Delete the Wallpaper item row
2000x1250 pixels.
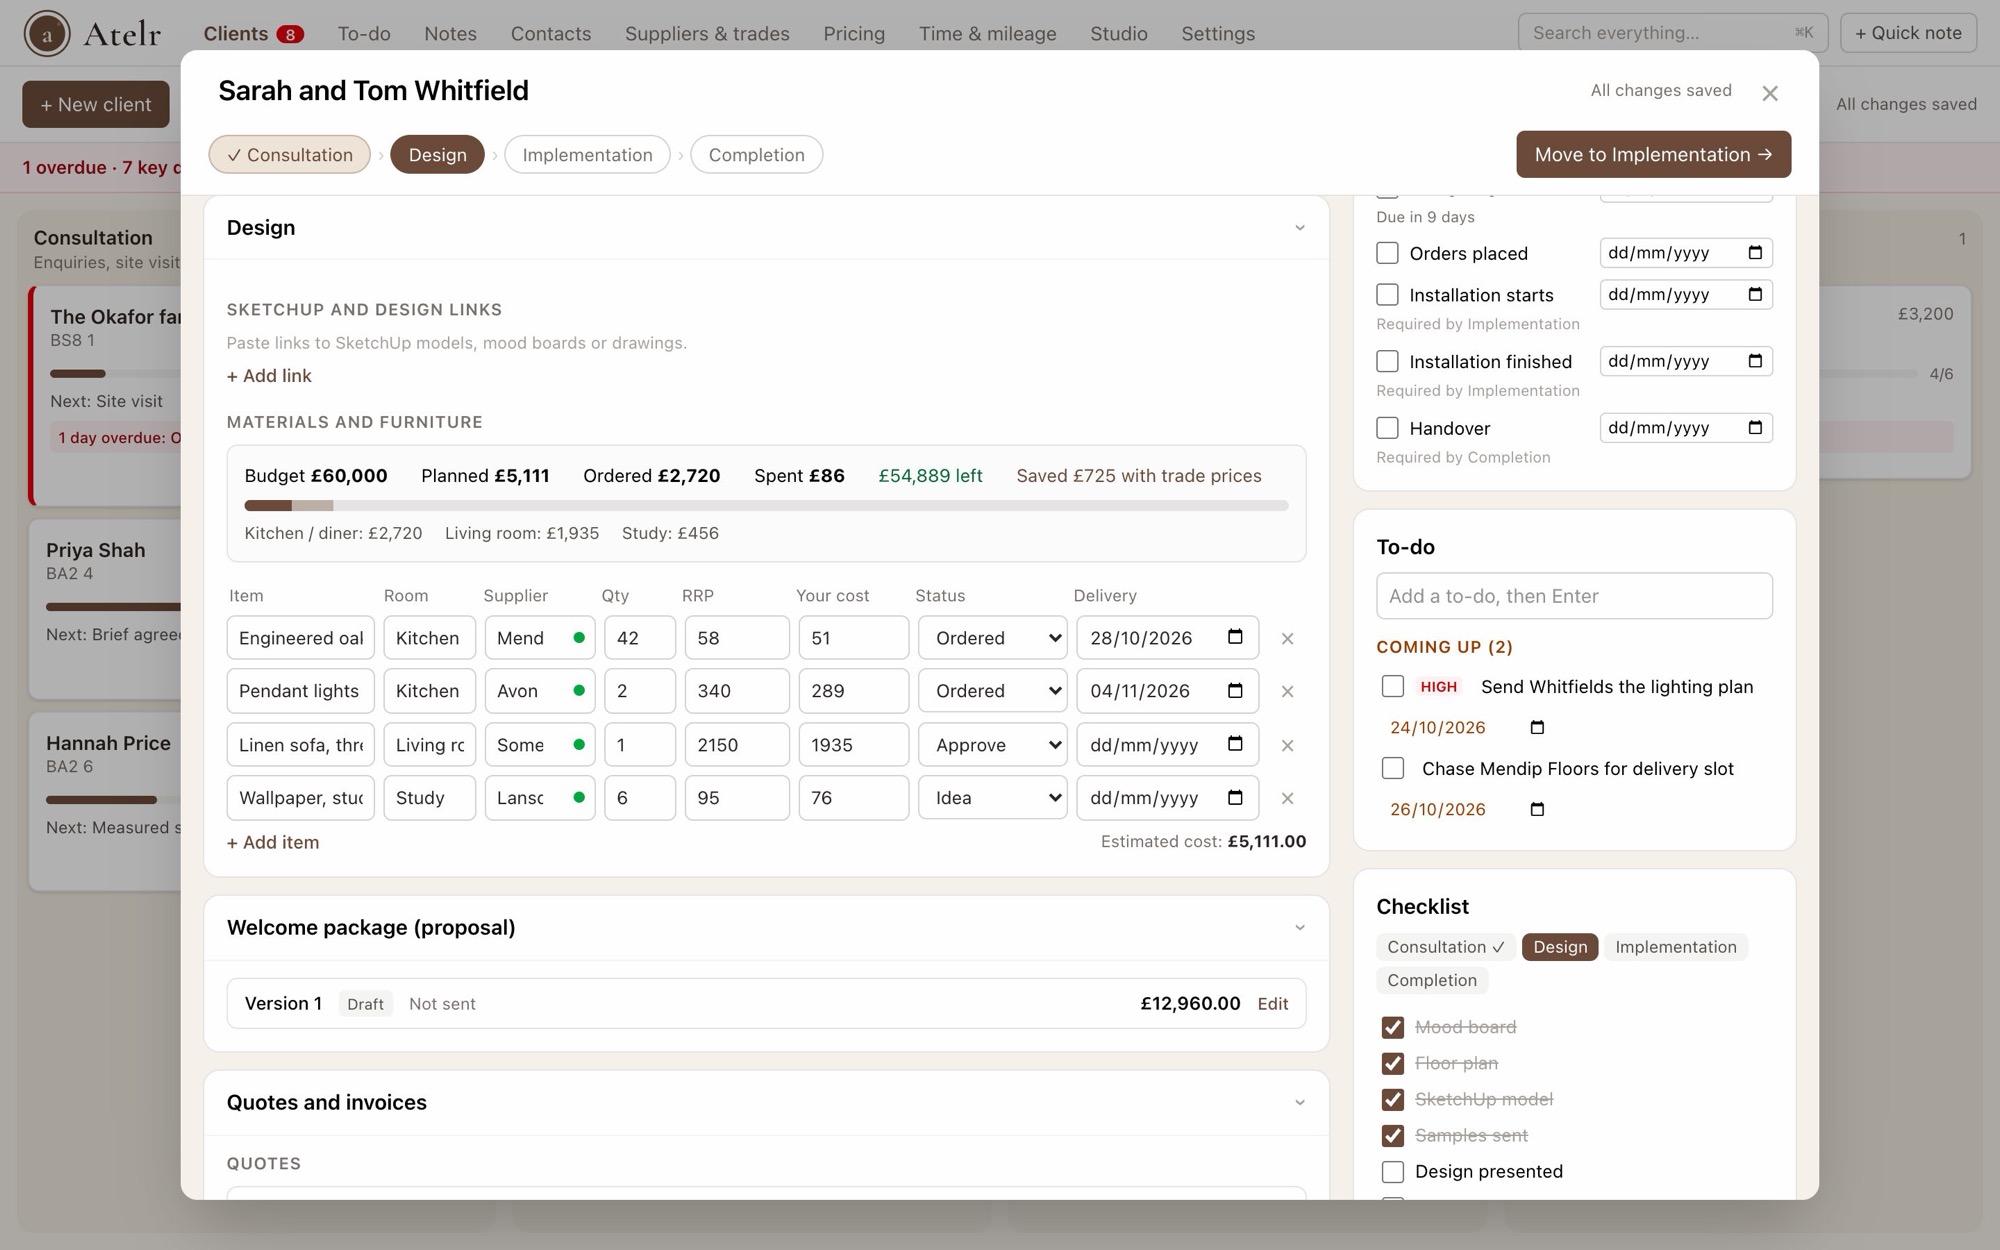[x=1287, y=799]
